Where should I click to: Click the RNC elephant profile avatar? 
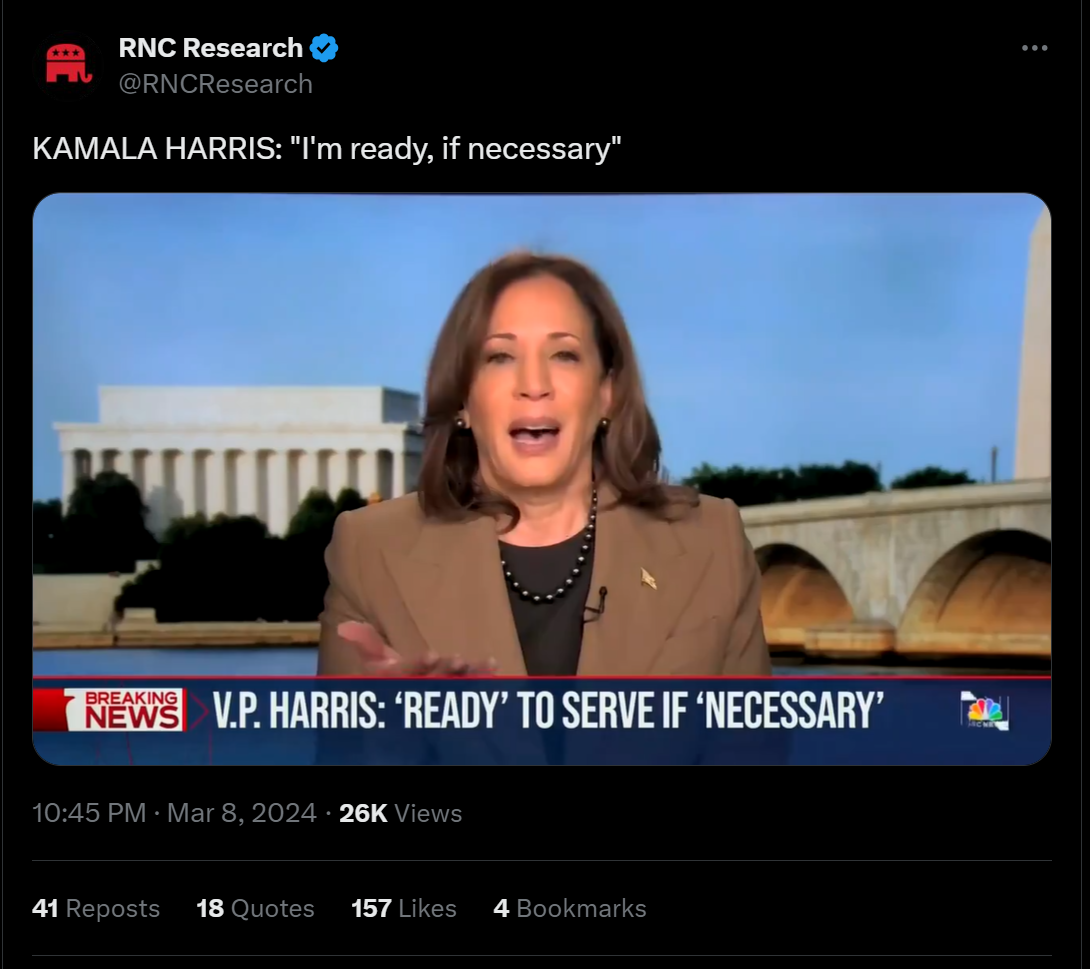(x=68, y=65)
